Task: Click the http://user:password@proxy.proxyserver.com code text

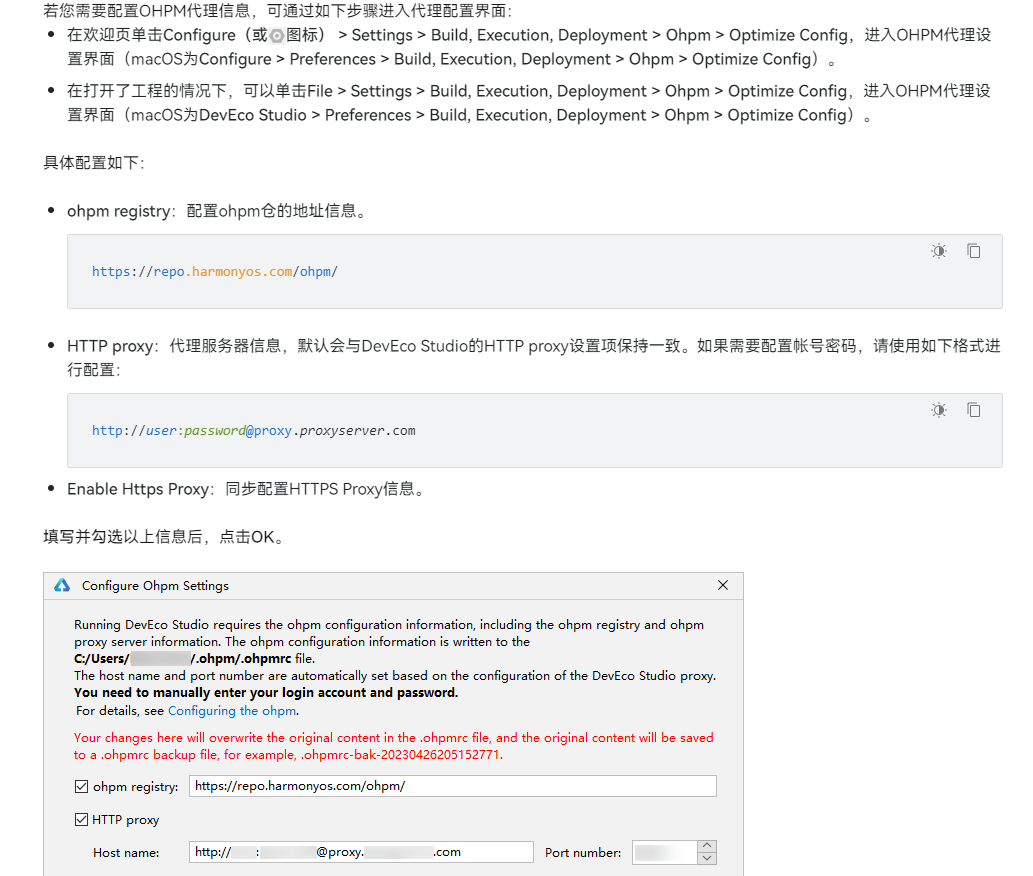Action: tap(254, 431)
